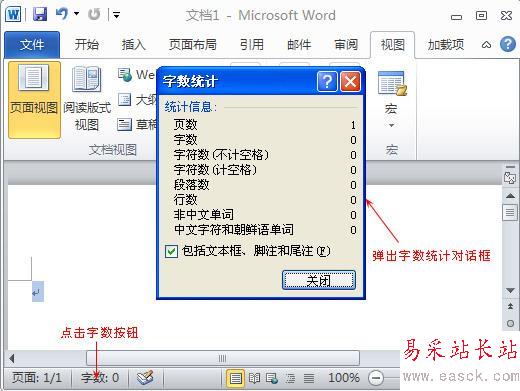Click vertical scrollbar down arrow
520x391 pixels.
(x=510, y=291)
